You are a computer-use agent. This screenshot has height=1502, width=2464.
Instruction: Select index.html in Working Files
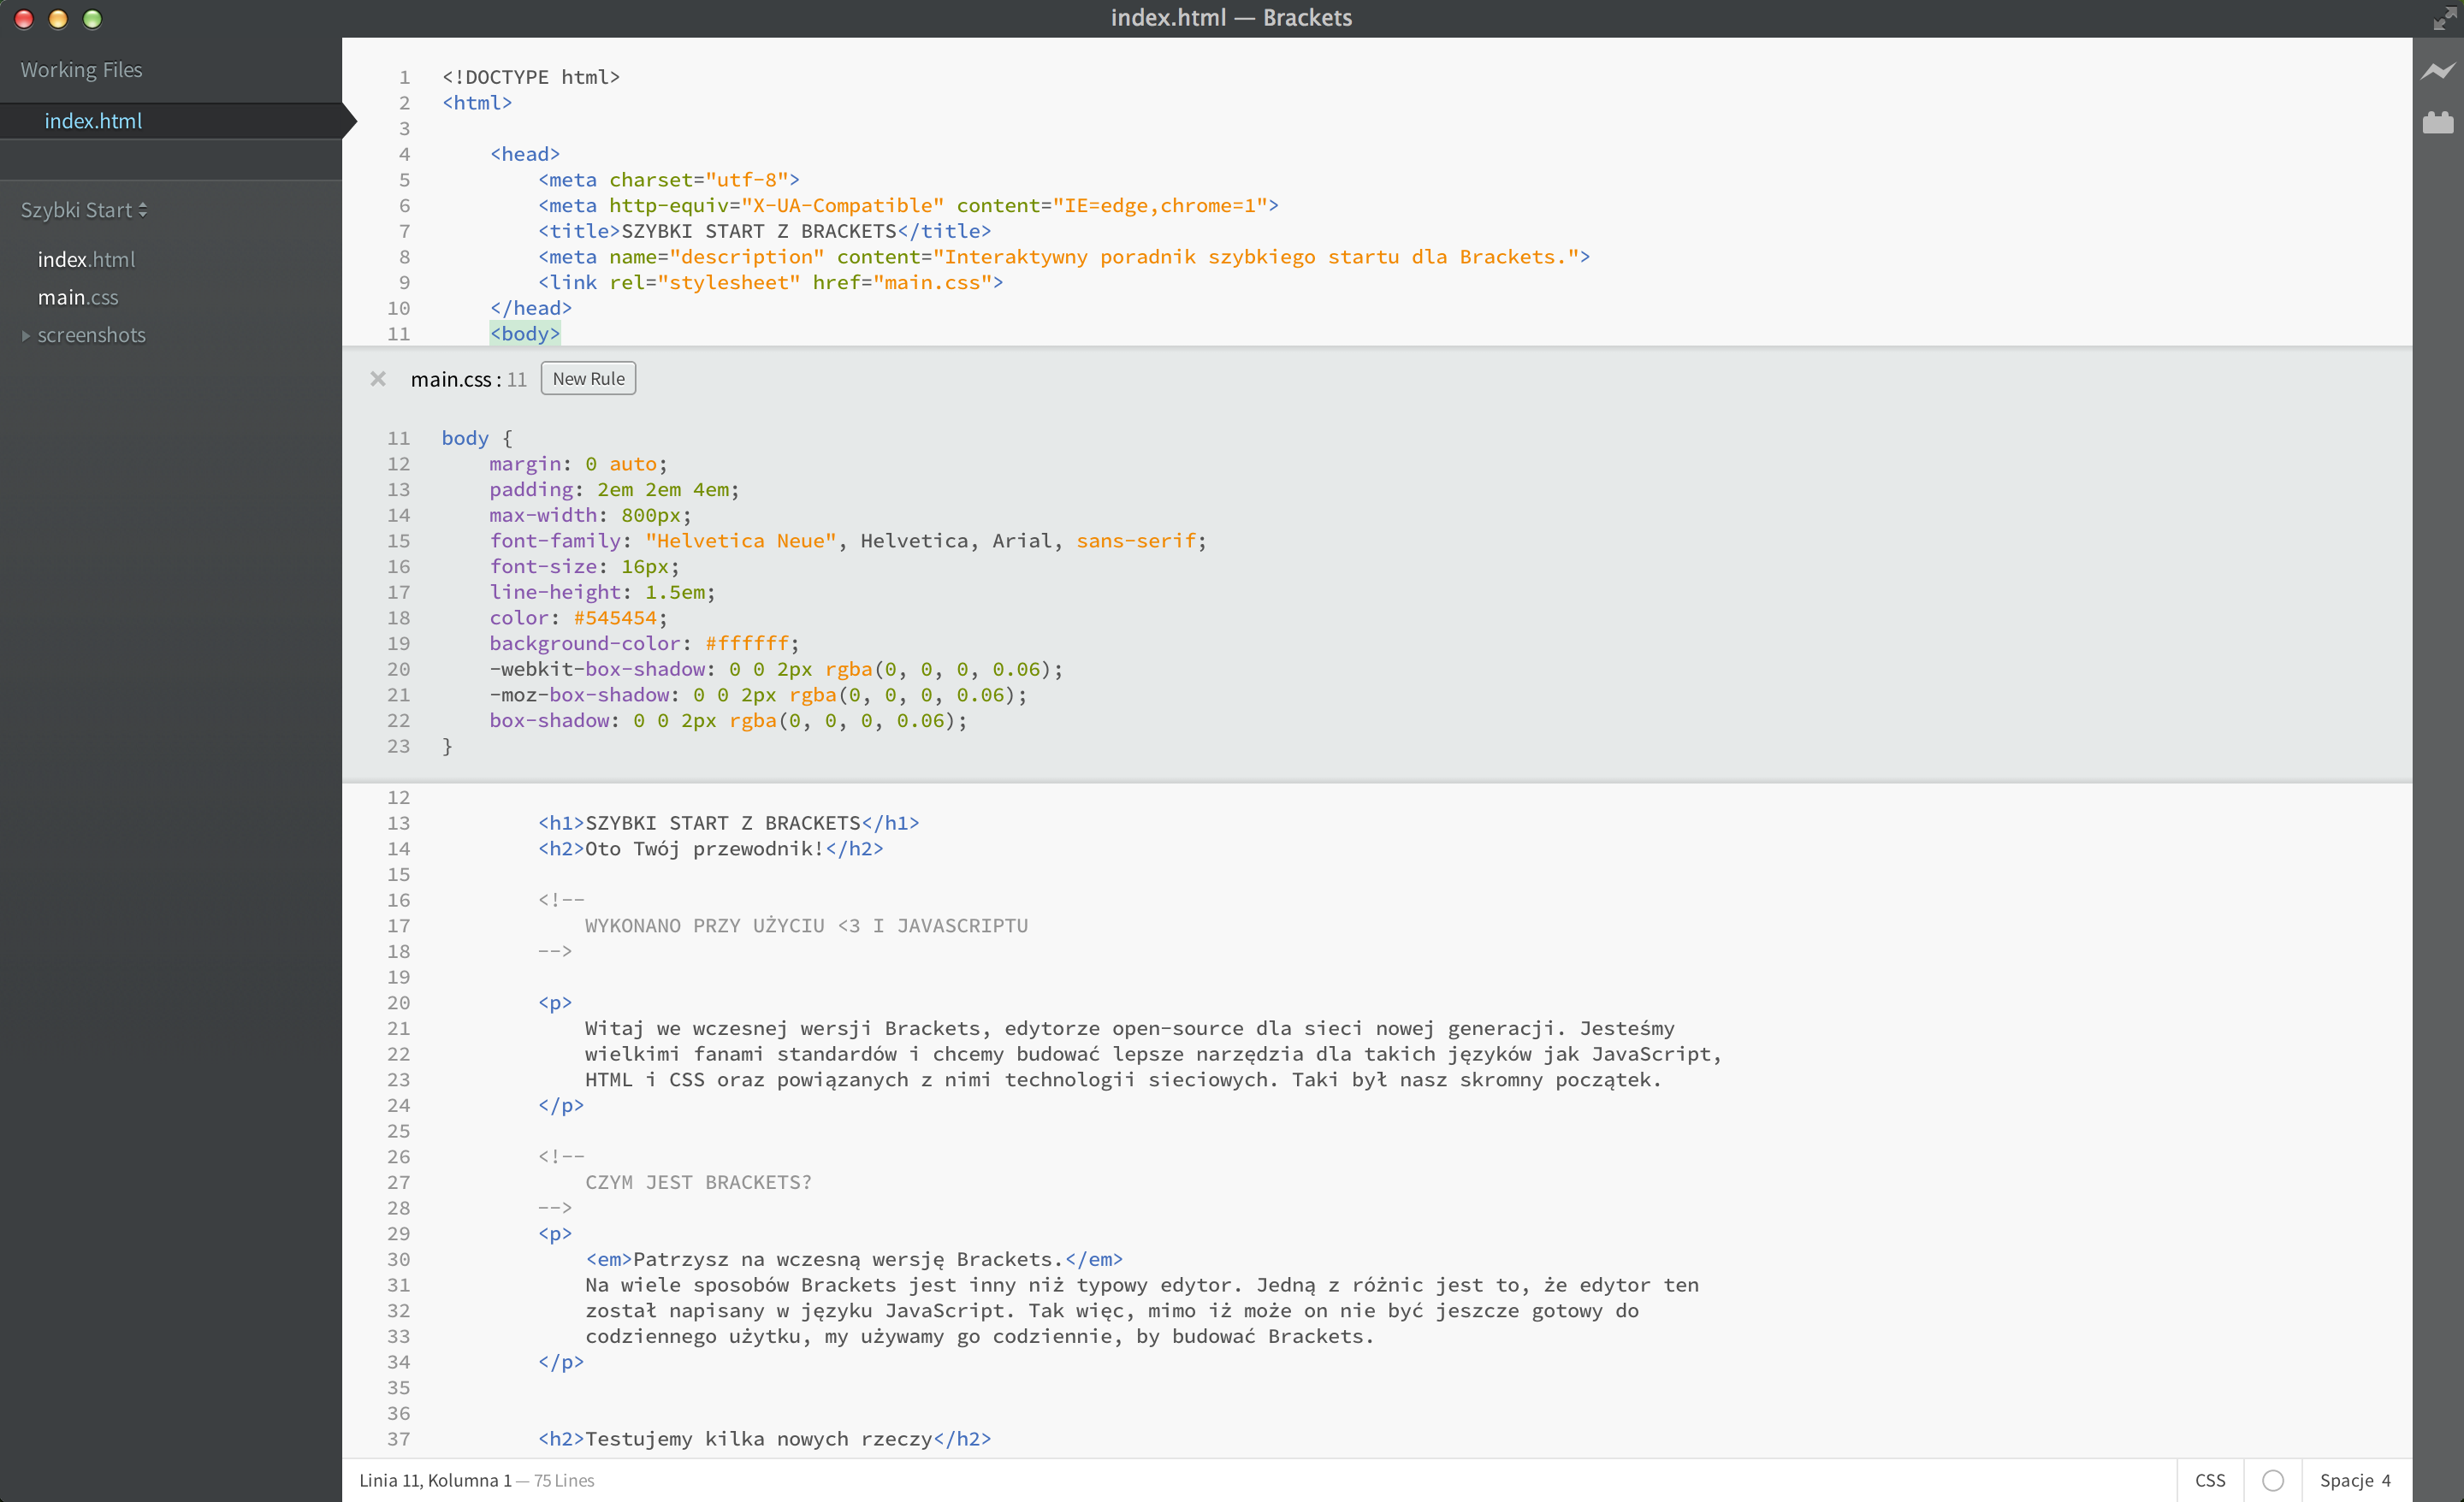click(x=93, y=121)
